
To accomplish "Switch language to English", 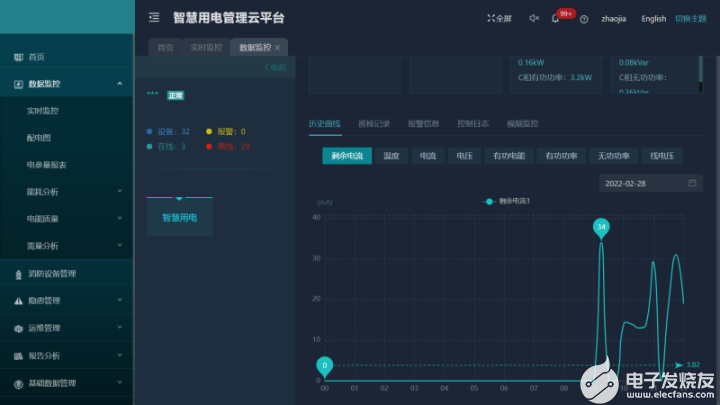I will click(x=653, y=19).
